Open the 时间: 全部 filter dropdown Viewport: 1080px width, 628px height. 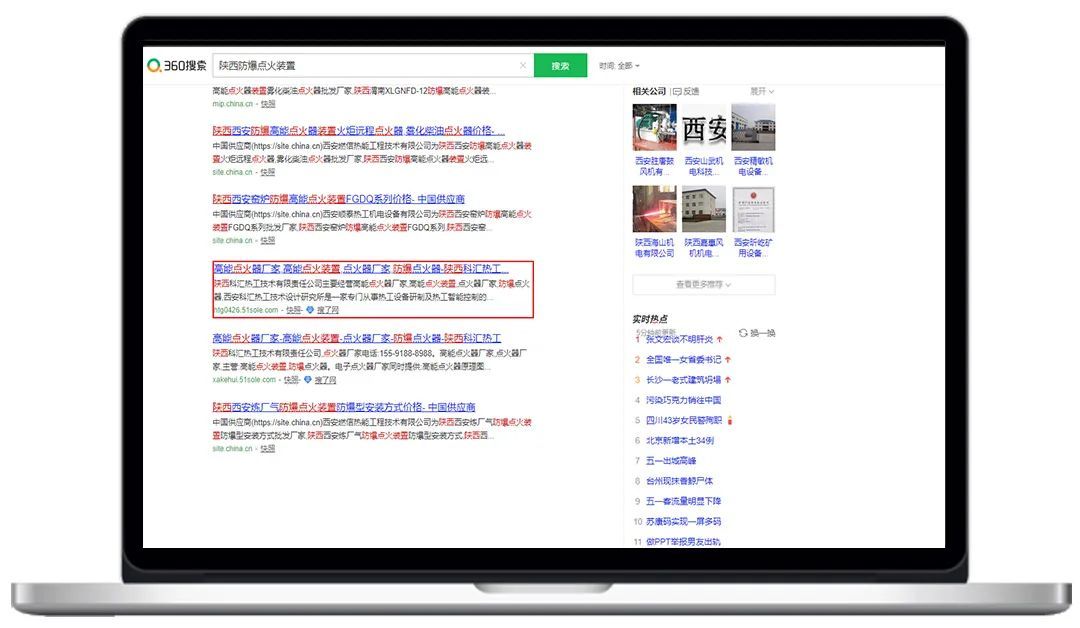619,66
